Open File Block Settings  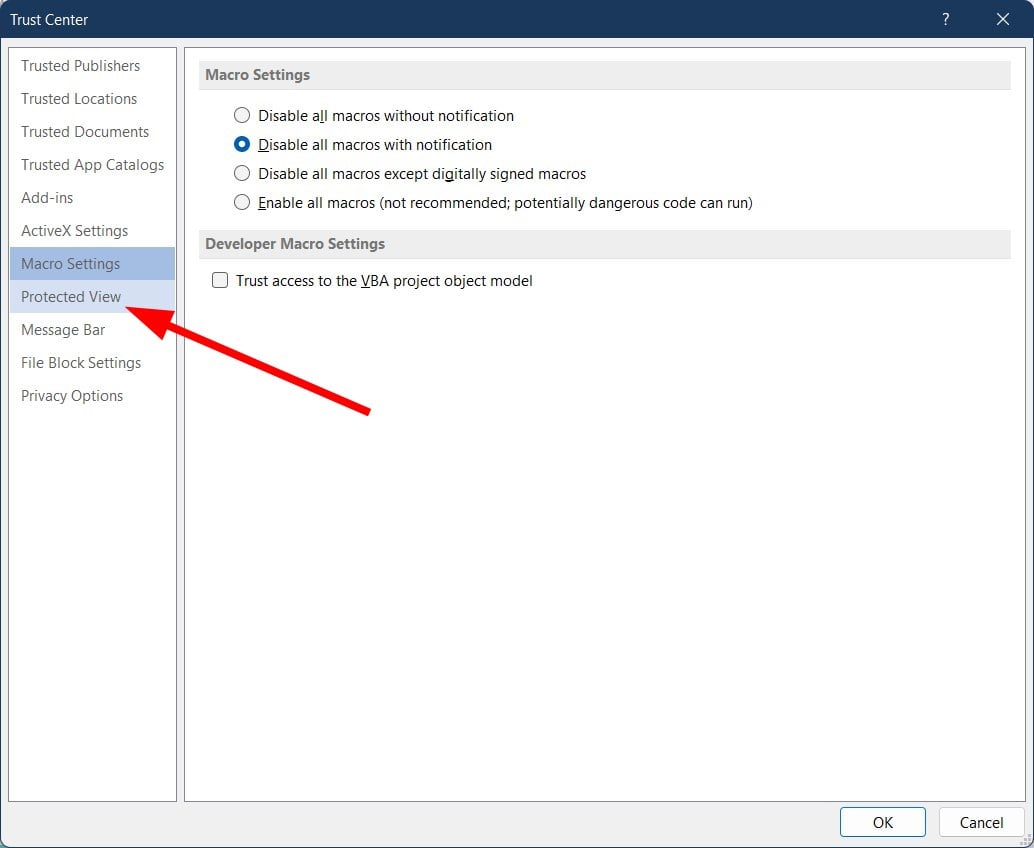pos(92,363)
